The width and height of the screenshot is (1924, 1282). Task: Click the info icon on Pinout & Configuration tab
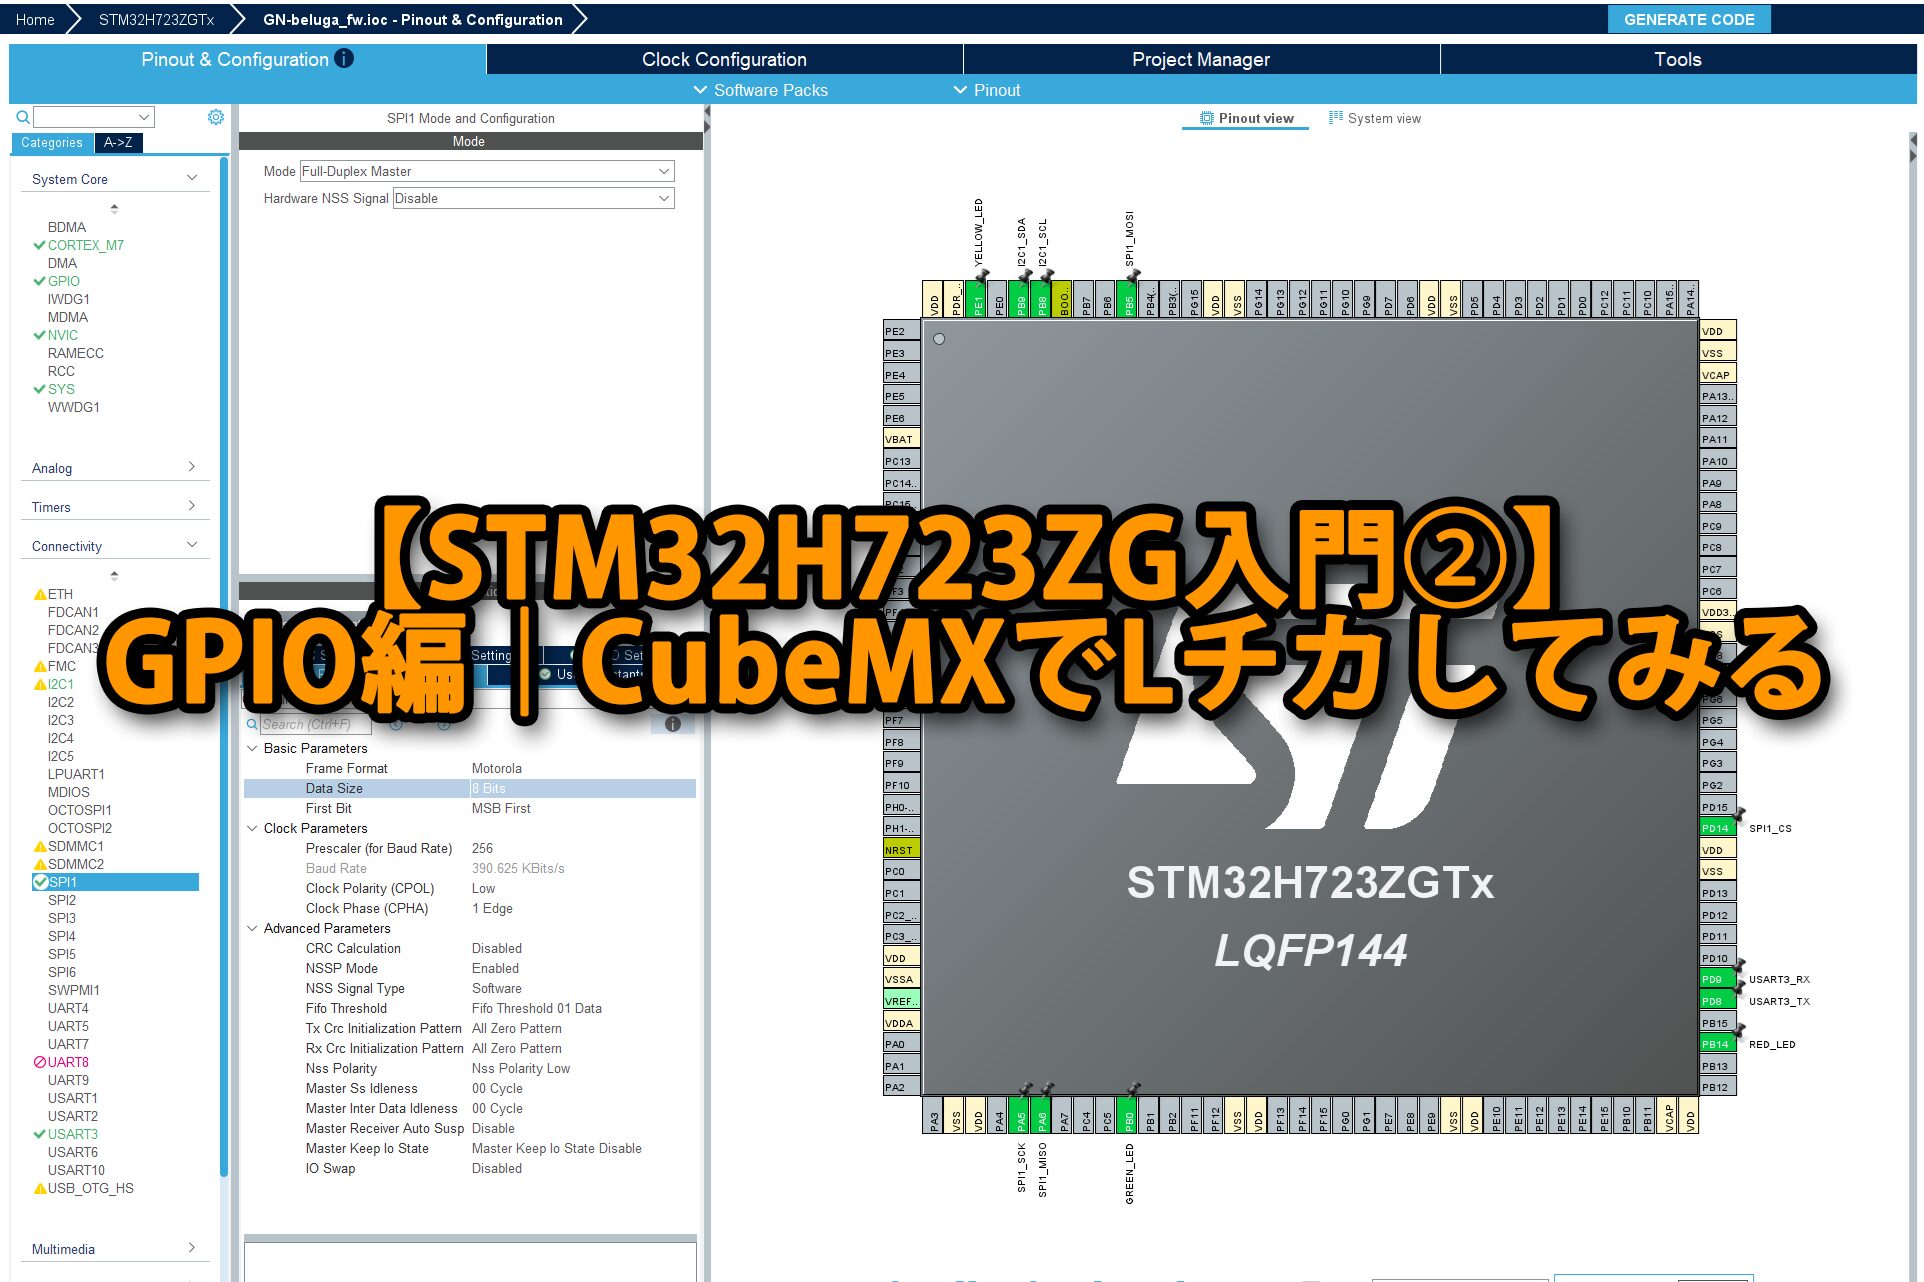pos(344,59)
